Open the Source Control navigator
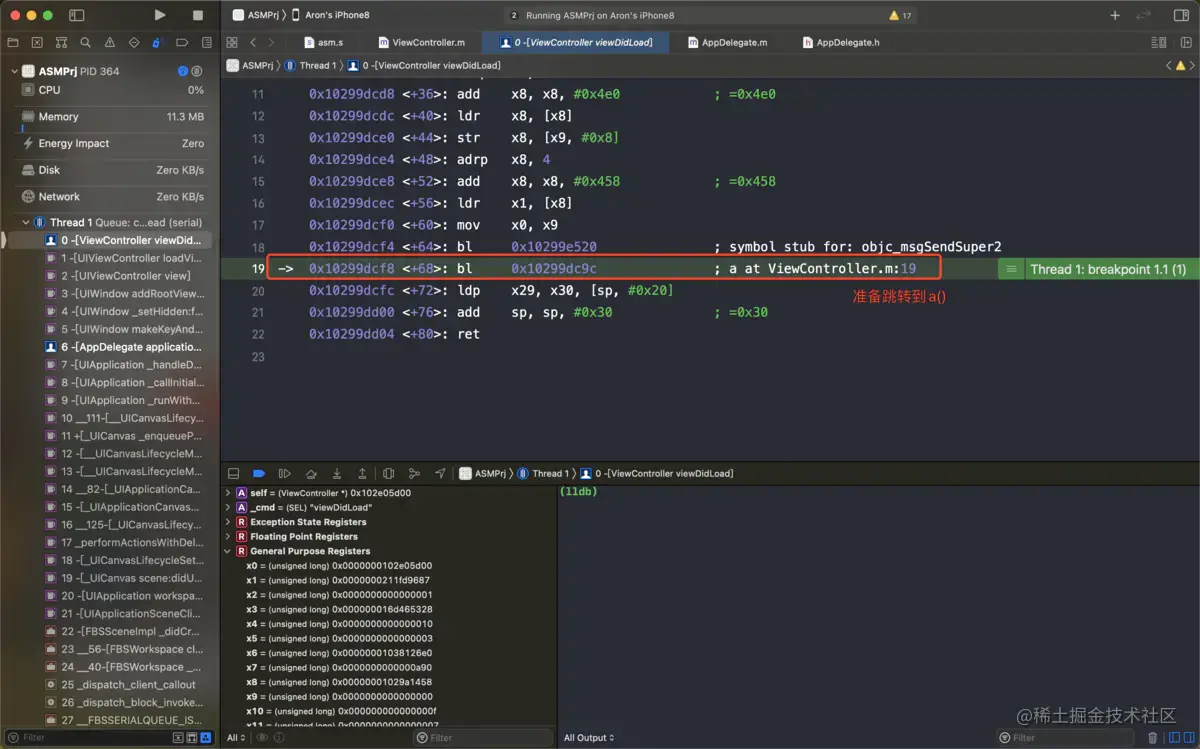Image resolution: width=1200 pixels, height=749 pixels. 37,43
